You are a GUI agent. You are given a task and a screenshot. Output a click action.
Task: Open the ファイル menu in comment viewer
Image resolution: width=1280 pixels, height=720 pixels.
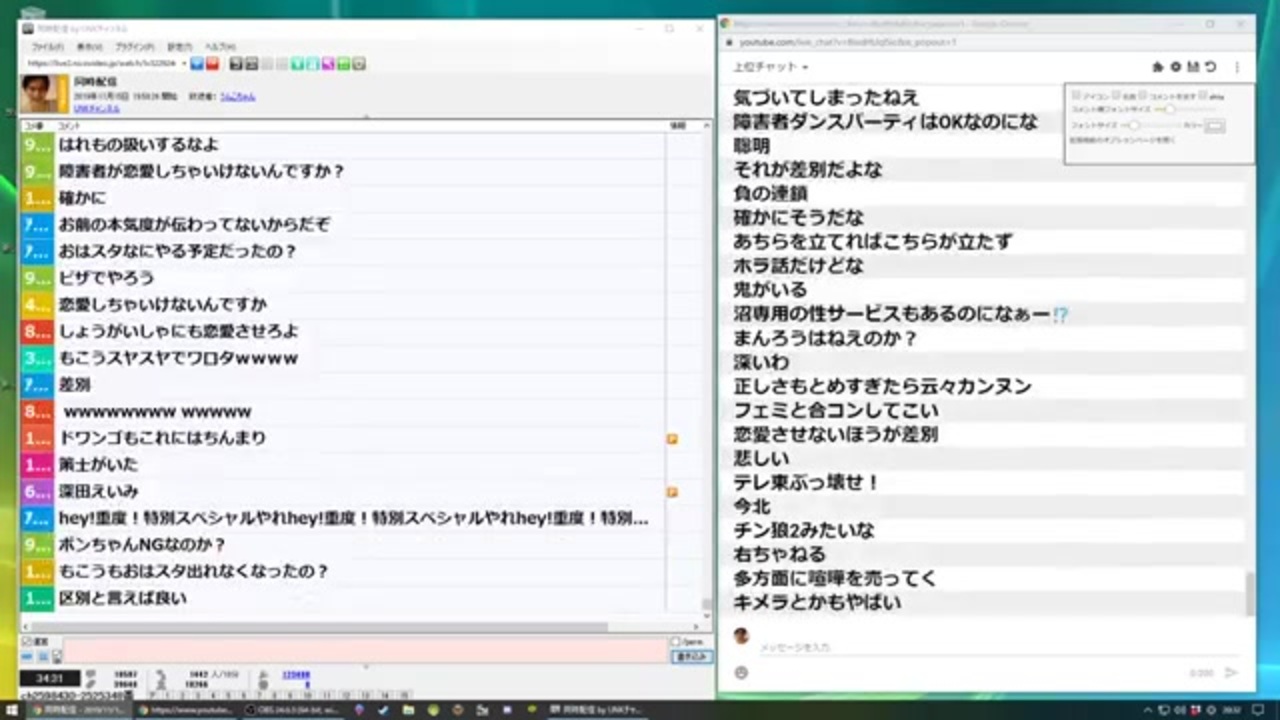(x=47, y=47)
